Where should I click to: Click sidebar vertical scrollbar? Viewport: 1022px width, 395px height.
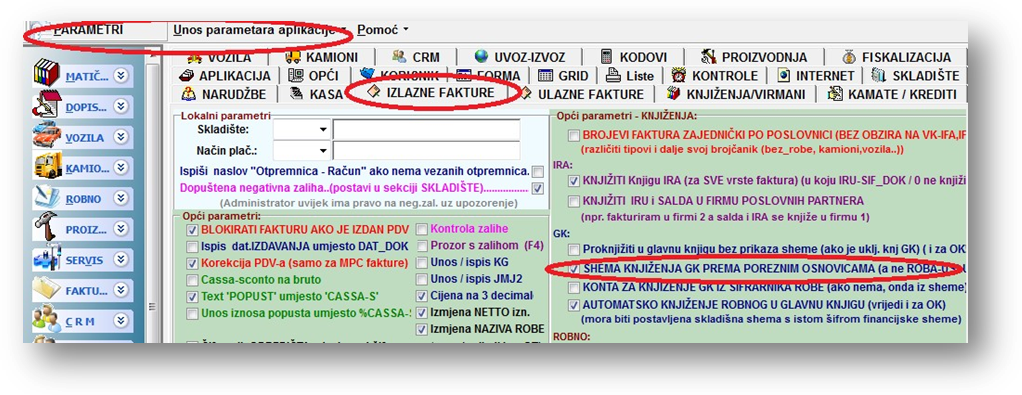pyautogui.click(x=153, y=202)
